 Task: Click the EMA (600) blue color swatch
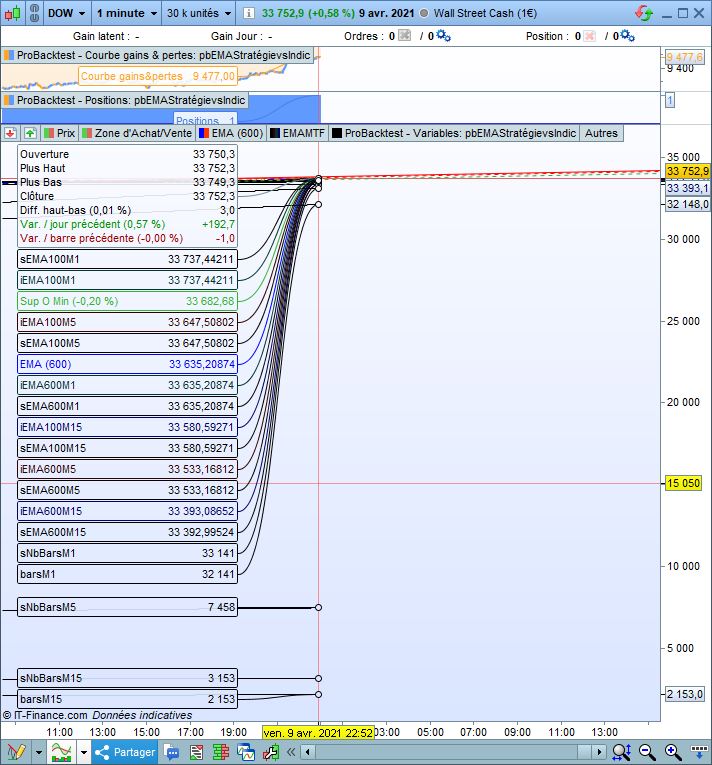tap(204, 133)
